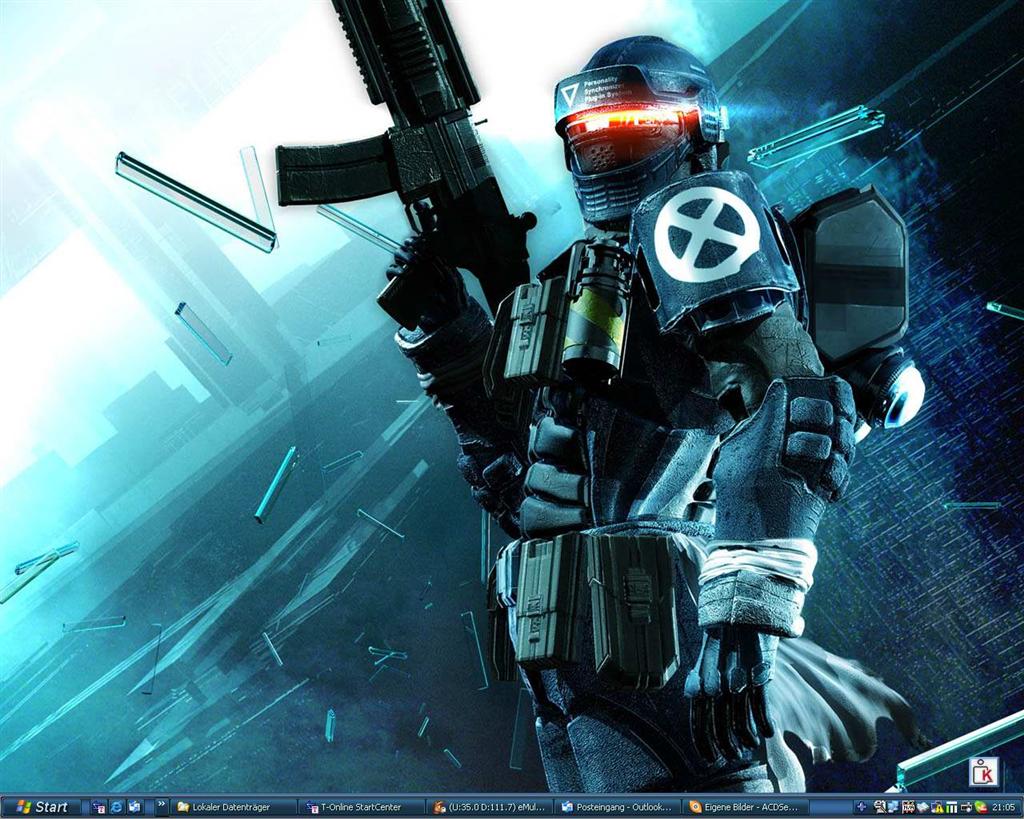
Task: Open the grey stacked-sheets tray icon
Action: coord(923,807)
